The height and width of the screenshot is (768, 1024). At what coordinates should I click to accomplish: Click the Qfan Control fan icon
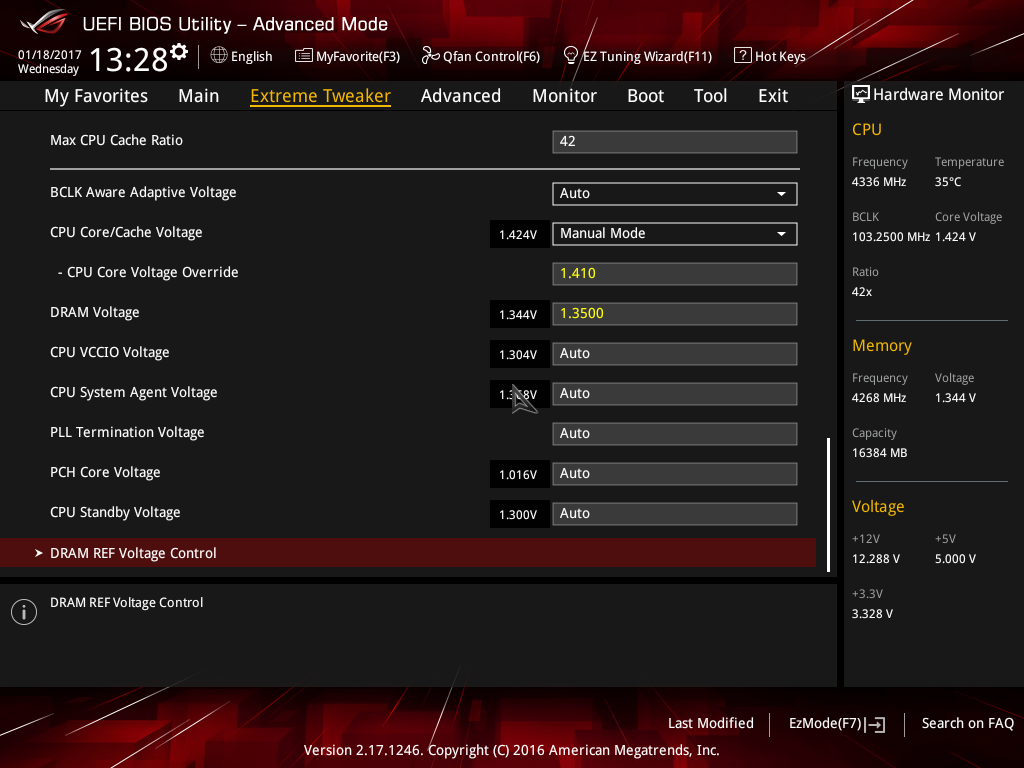(430, 56)
